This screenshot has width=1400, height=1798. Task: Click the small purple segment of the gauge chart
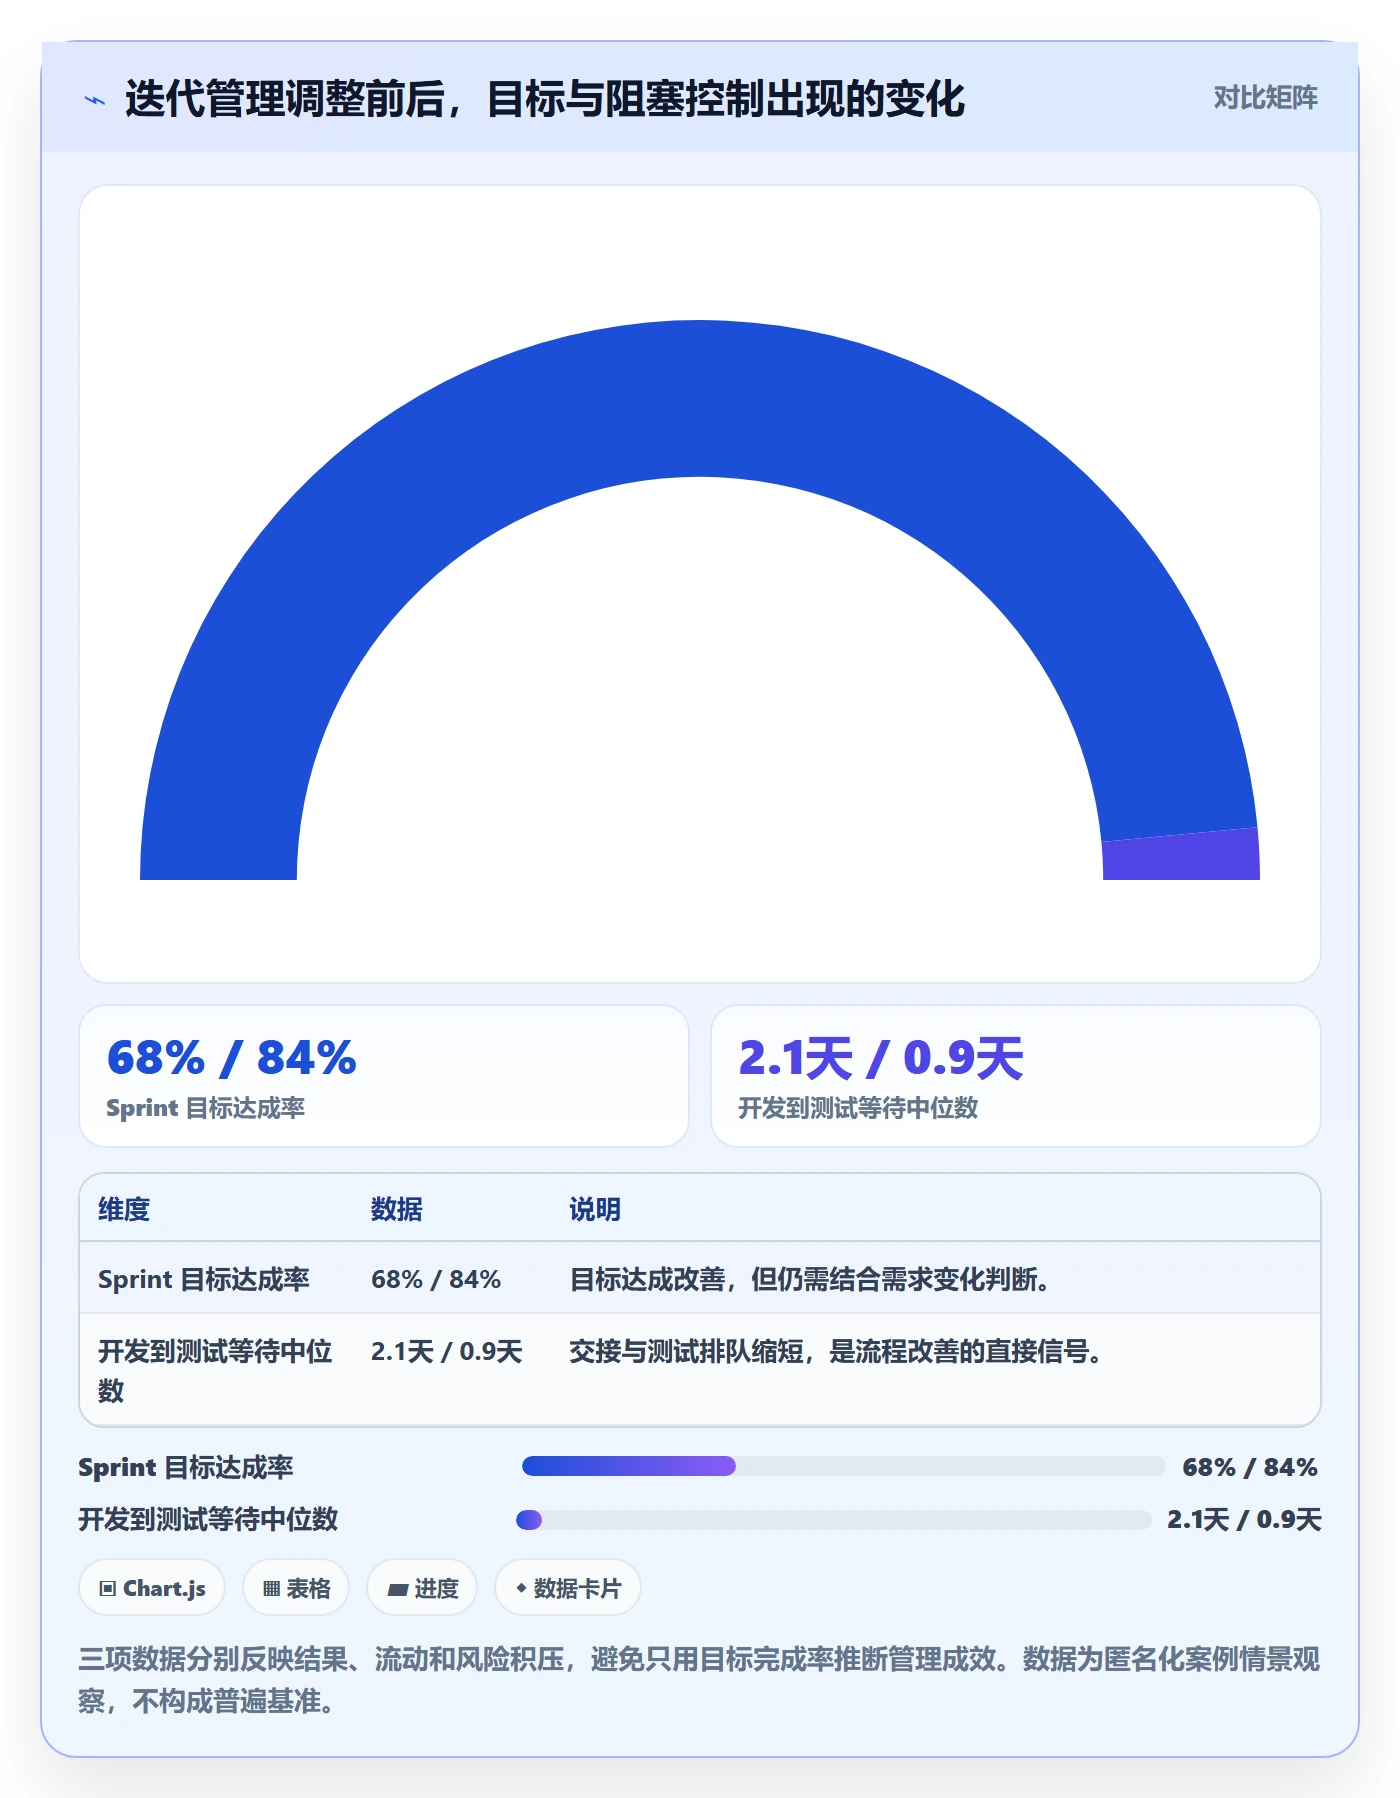tap(1181, 855)
